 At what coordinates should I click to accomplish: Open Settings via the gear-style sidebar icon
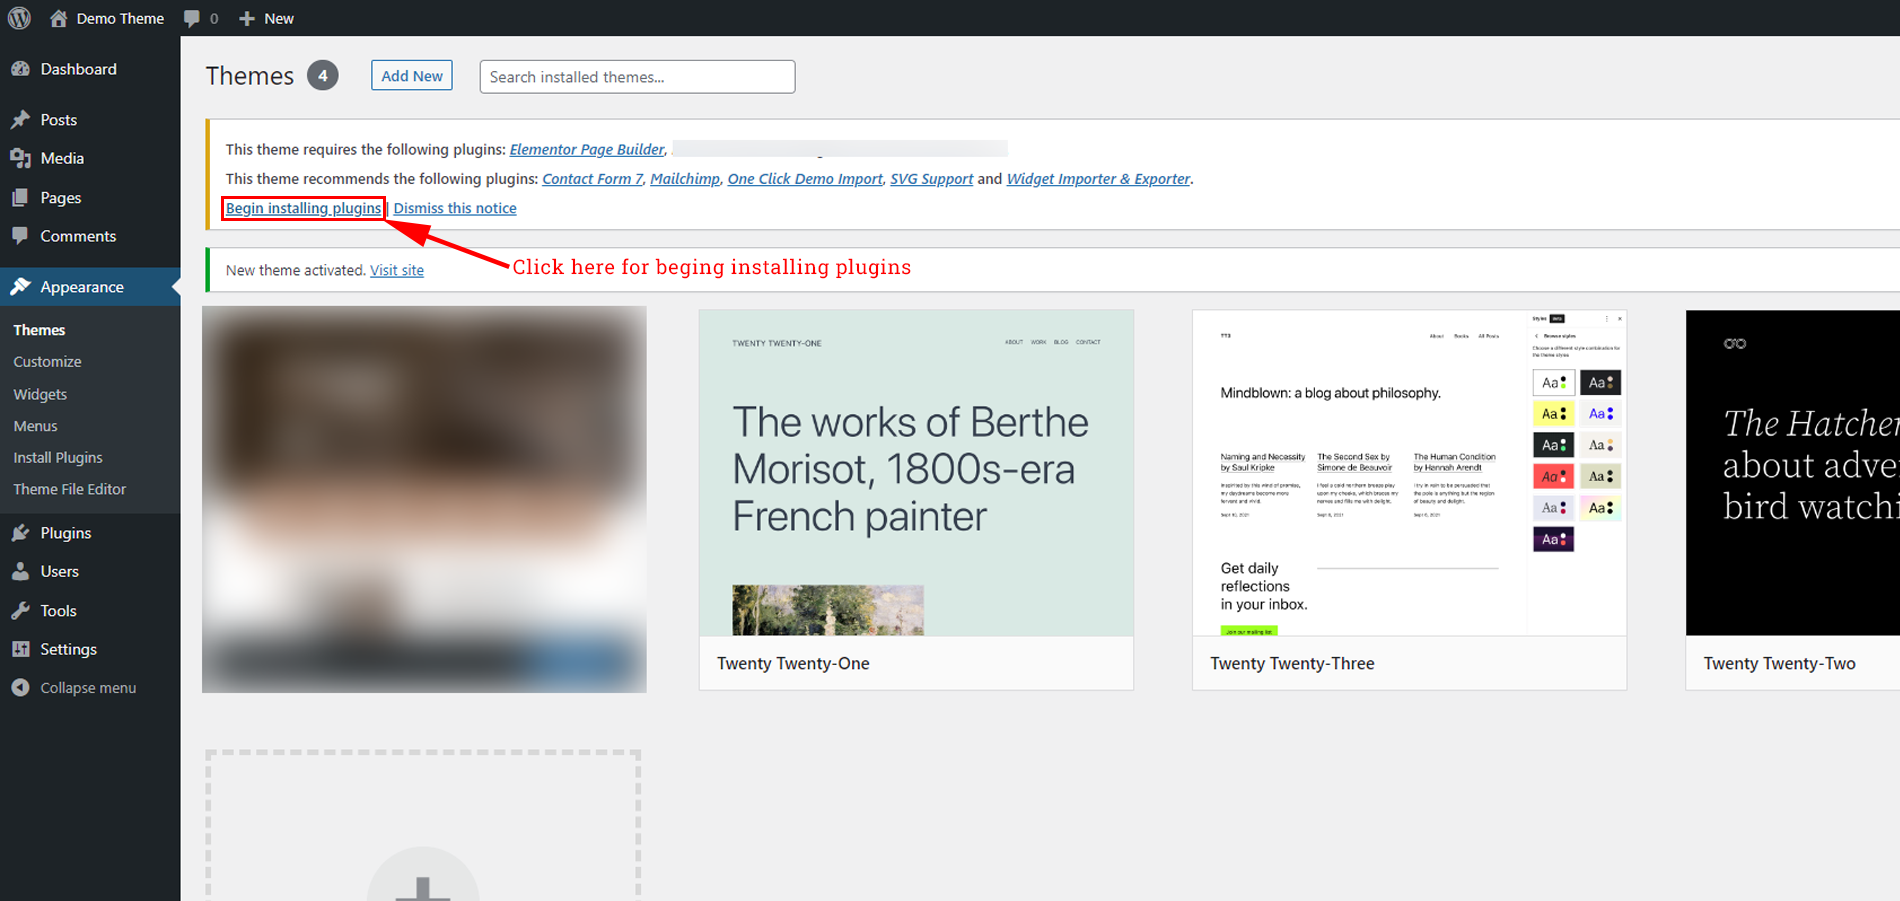[22, 649]
